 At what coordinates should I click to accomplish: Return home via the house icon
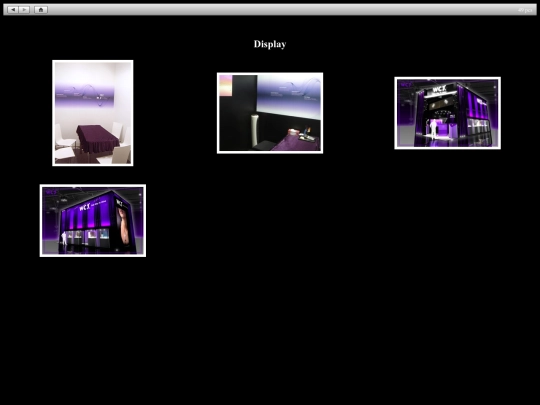pyautogui.click(x=41, y=10)
